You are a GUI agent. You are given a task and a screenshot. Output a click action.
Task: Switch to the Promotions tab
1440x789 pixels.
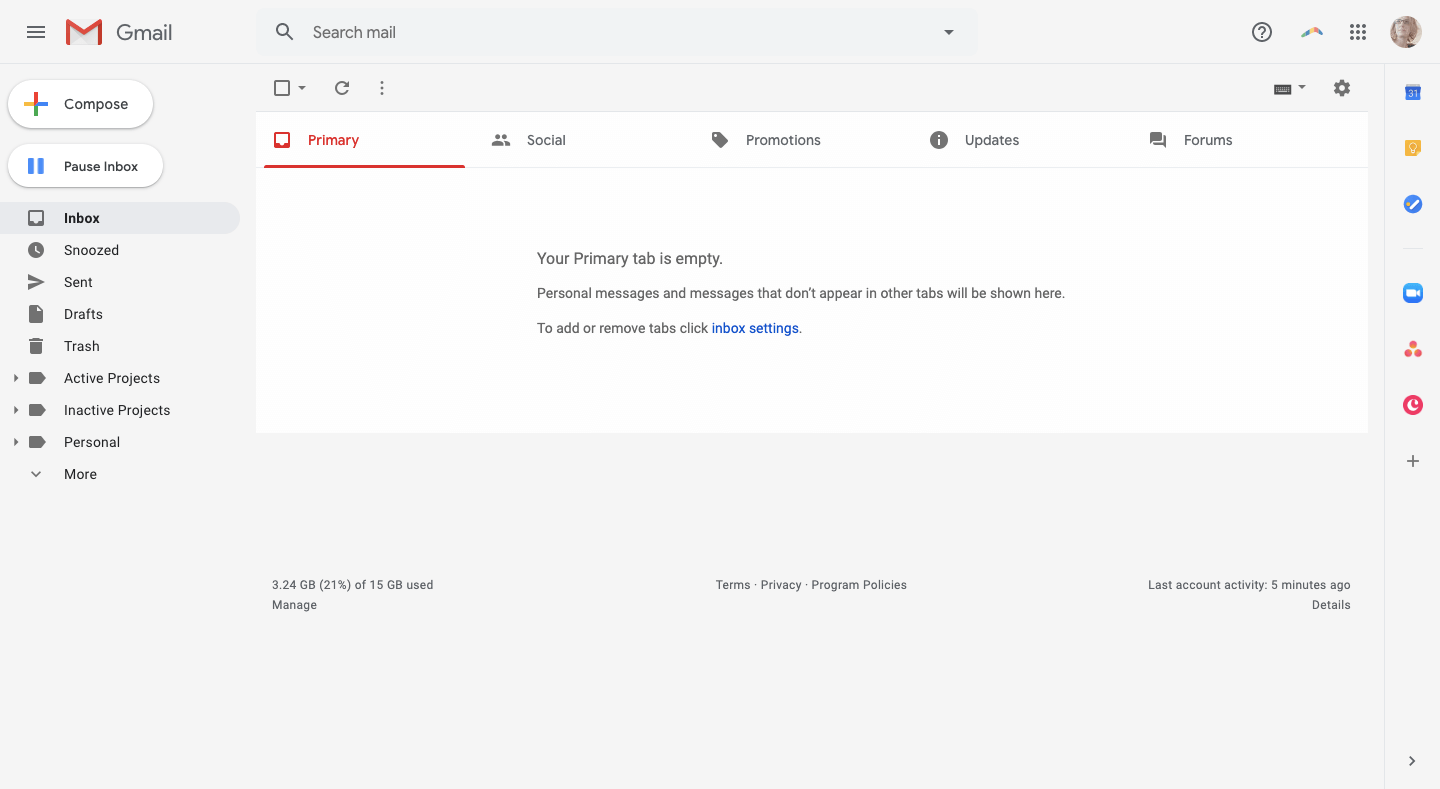(x=804, y=140)
